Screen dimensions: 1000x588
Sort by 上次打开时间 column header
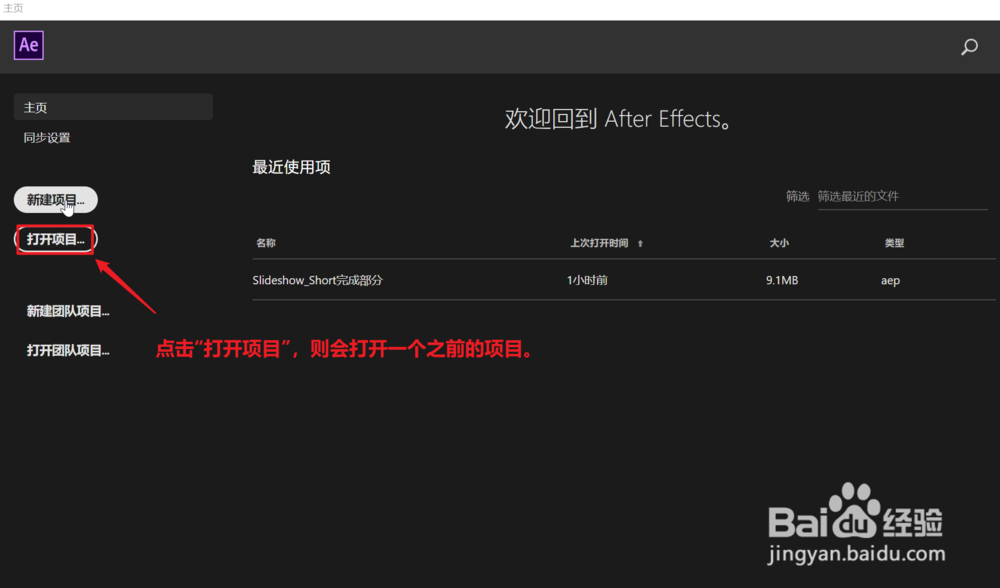pos(599,243)
